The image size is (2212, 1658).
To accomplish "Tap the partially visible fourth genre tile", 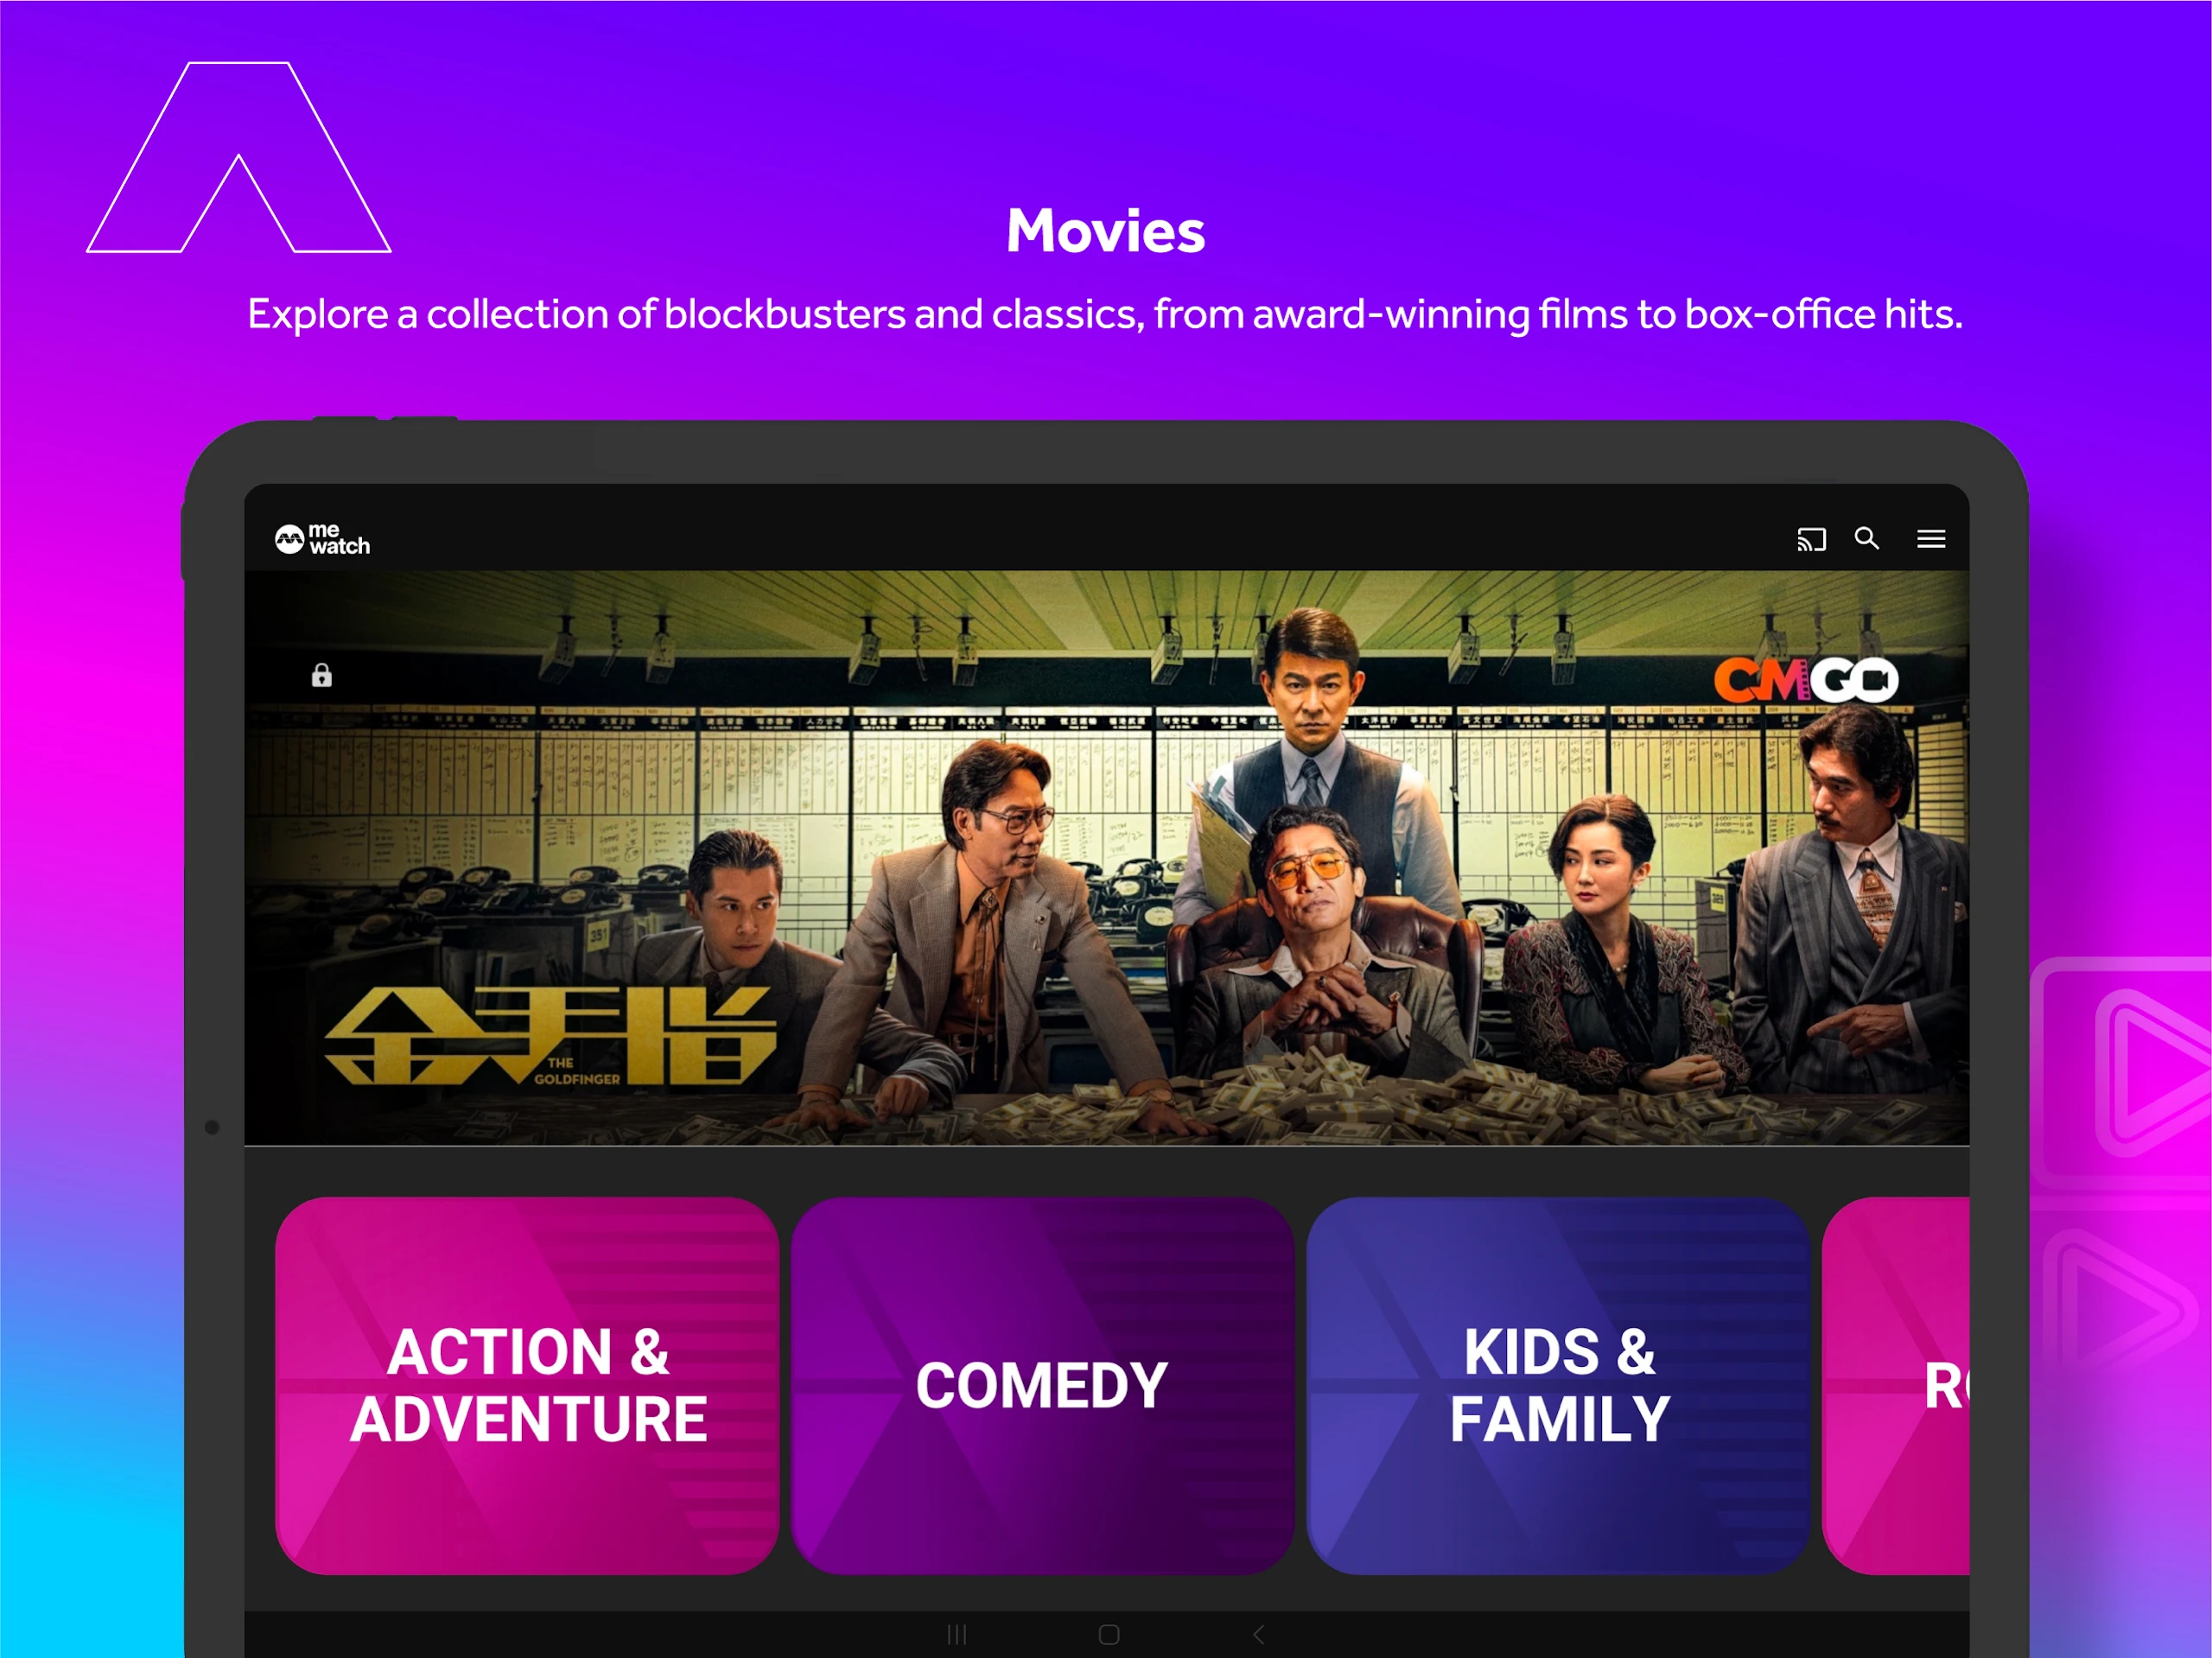I will point(1895,1386).
